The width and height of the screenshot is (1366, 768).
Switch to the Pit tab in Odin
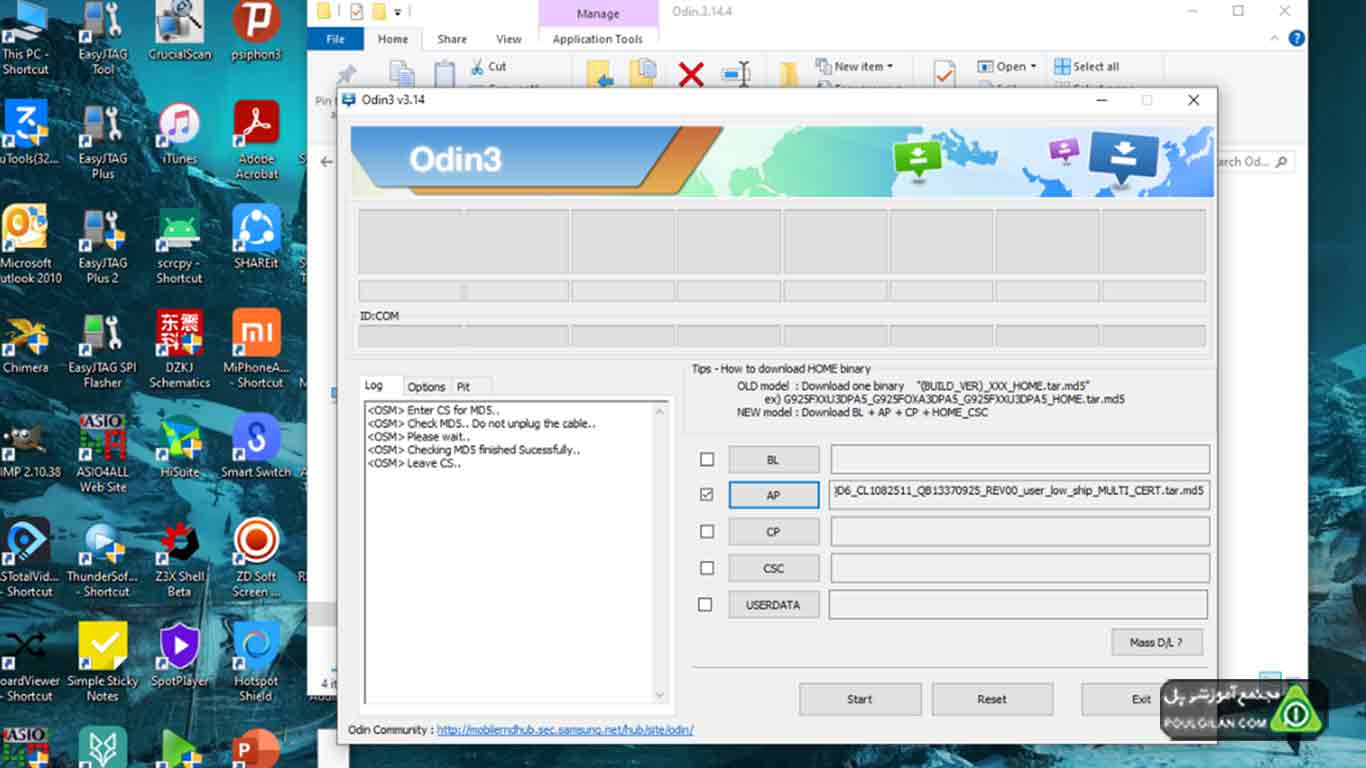(x=463, y=387)
